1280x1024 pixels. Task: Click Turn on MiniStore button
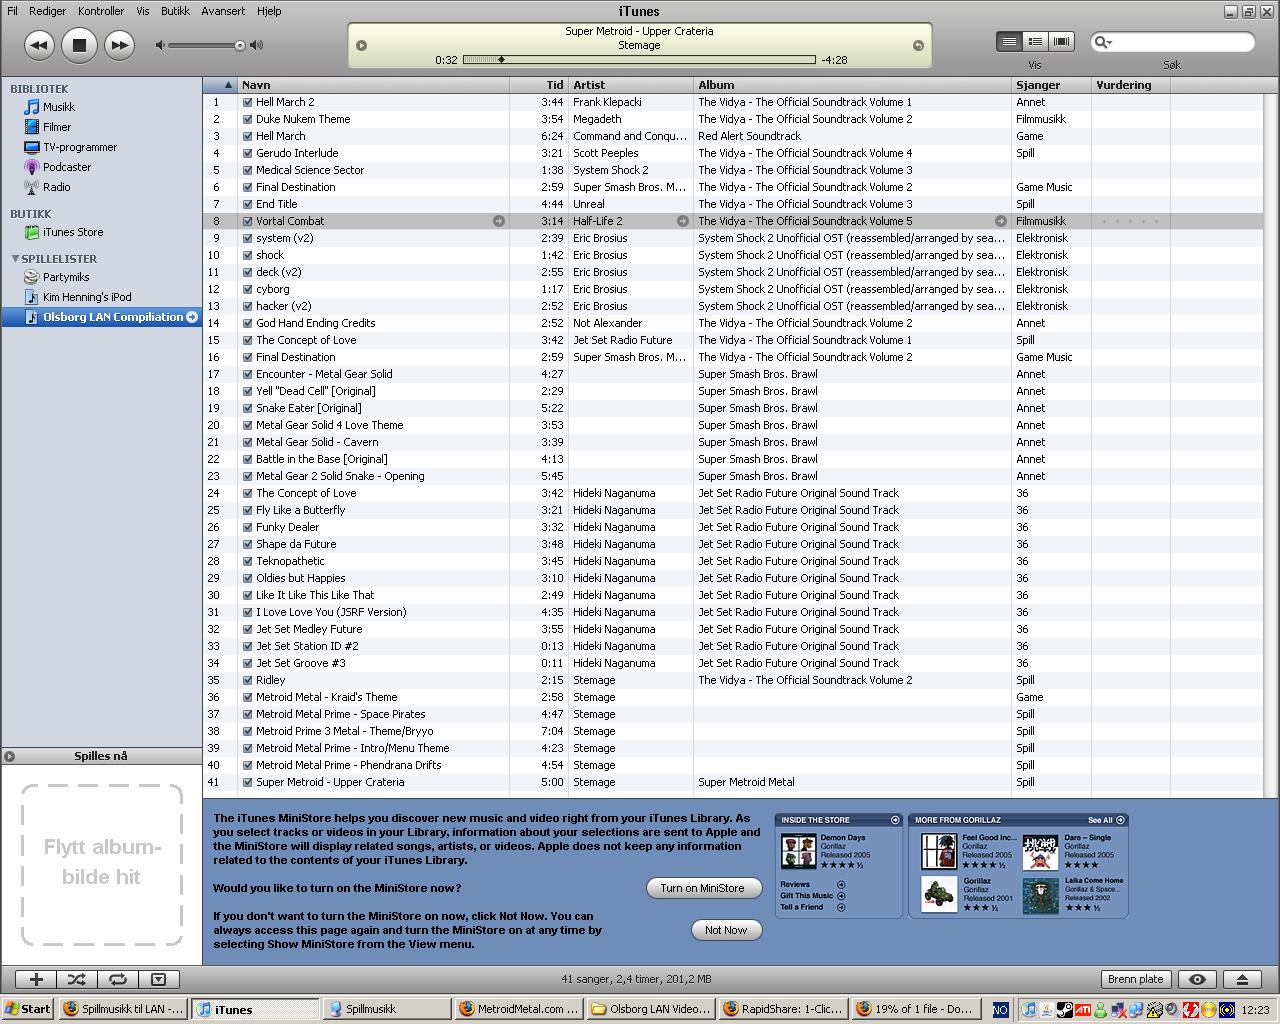coord(702,888)
